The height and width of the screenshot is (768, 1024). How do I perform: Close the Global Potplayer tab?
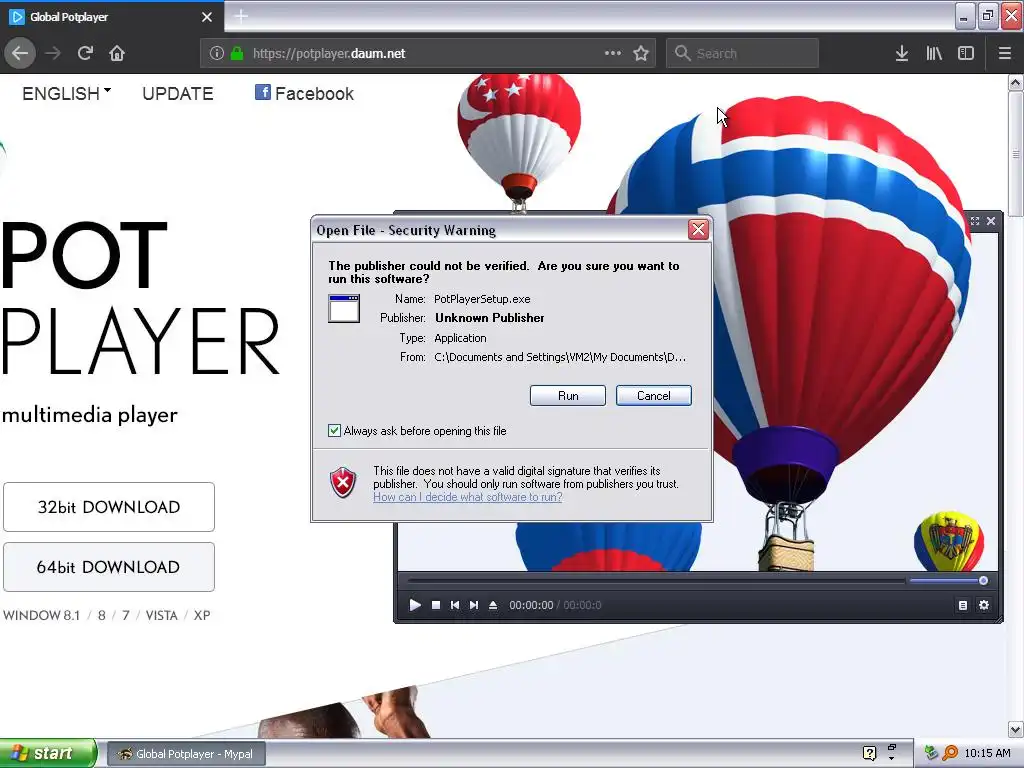pos(207,17)
